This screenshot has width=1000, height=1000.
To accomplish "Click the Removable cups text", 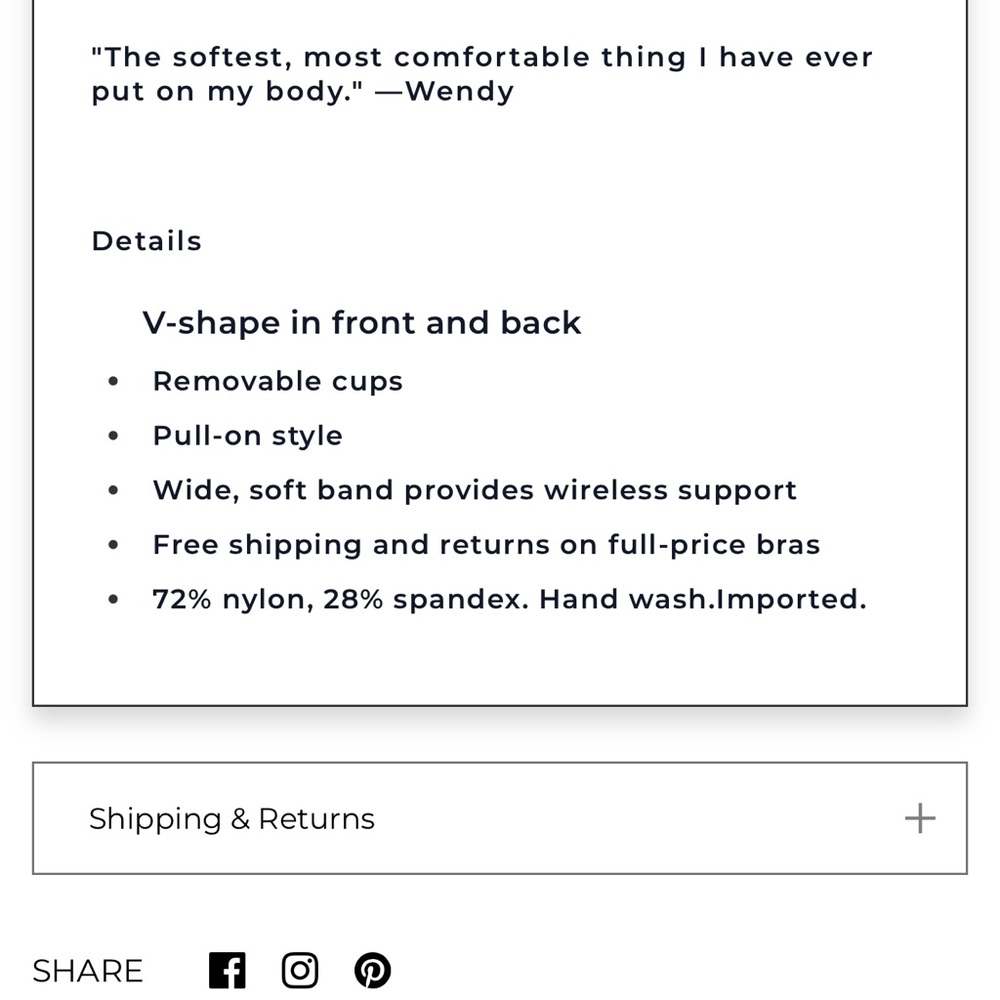I will click(277, 381).
